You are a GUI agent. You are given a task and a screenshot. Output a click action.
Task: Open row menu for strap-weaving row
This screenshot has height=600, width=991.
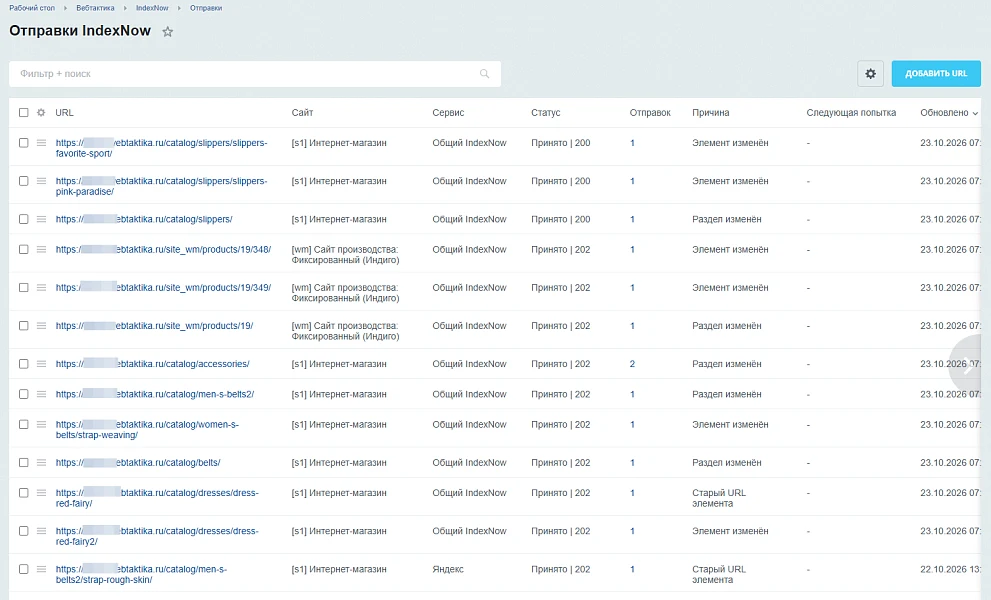coord(41,425)
